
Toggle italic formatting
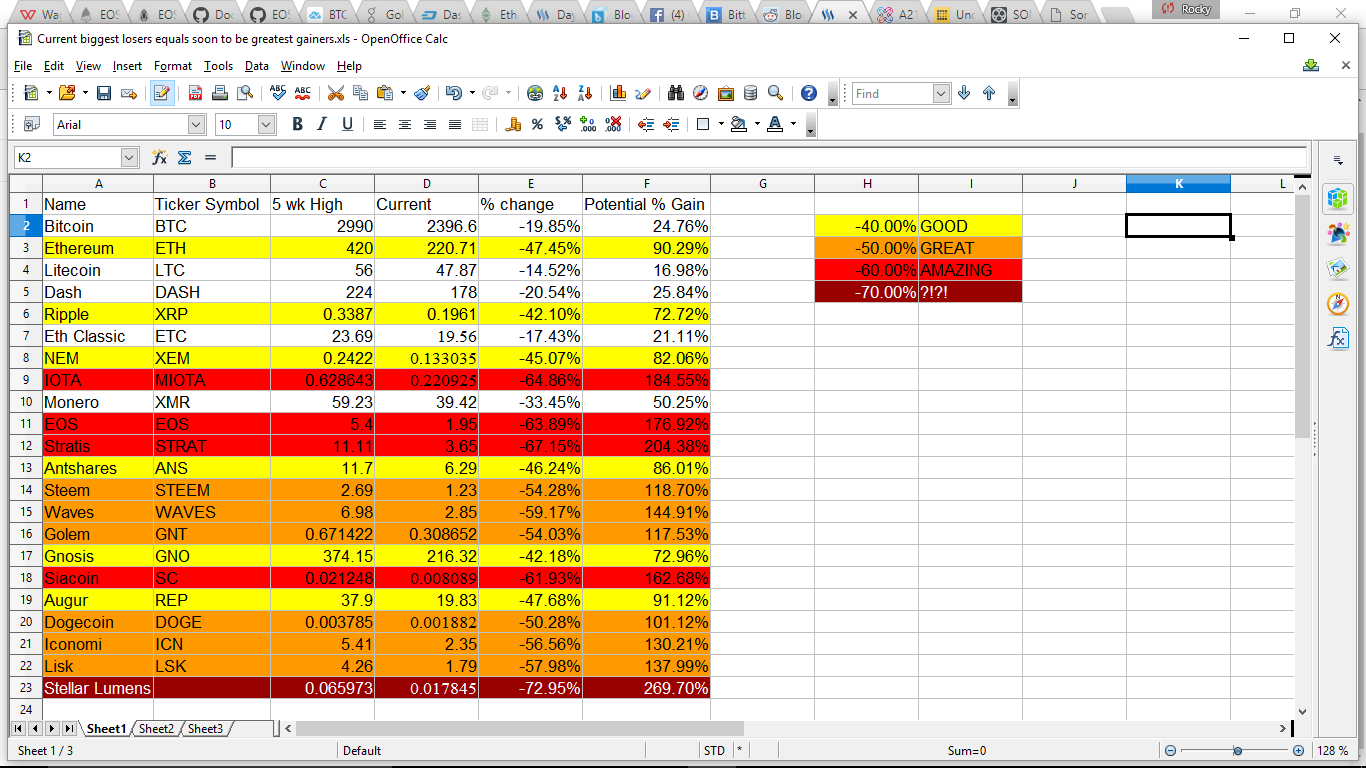tap(322, 125)
